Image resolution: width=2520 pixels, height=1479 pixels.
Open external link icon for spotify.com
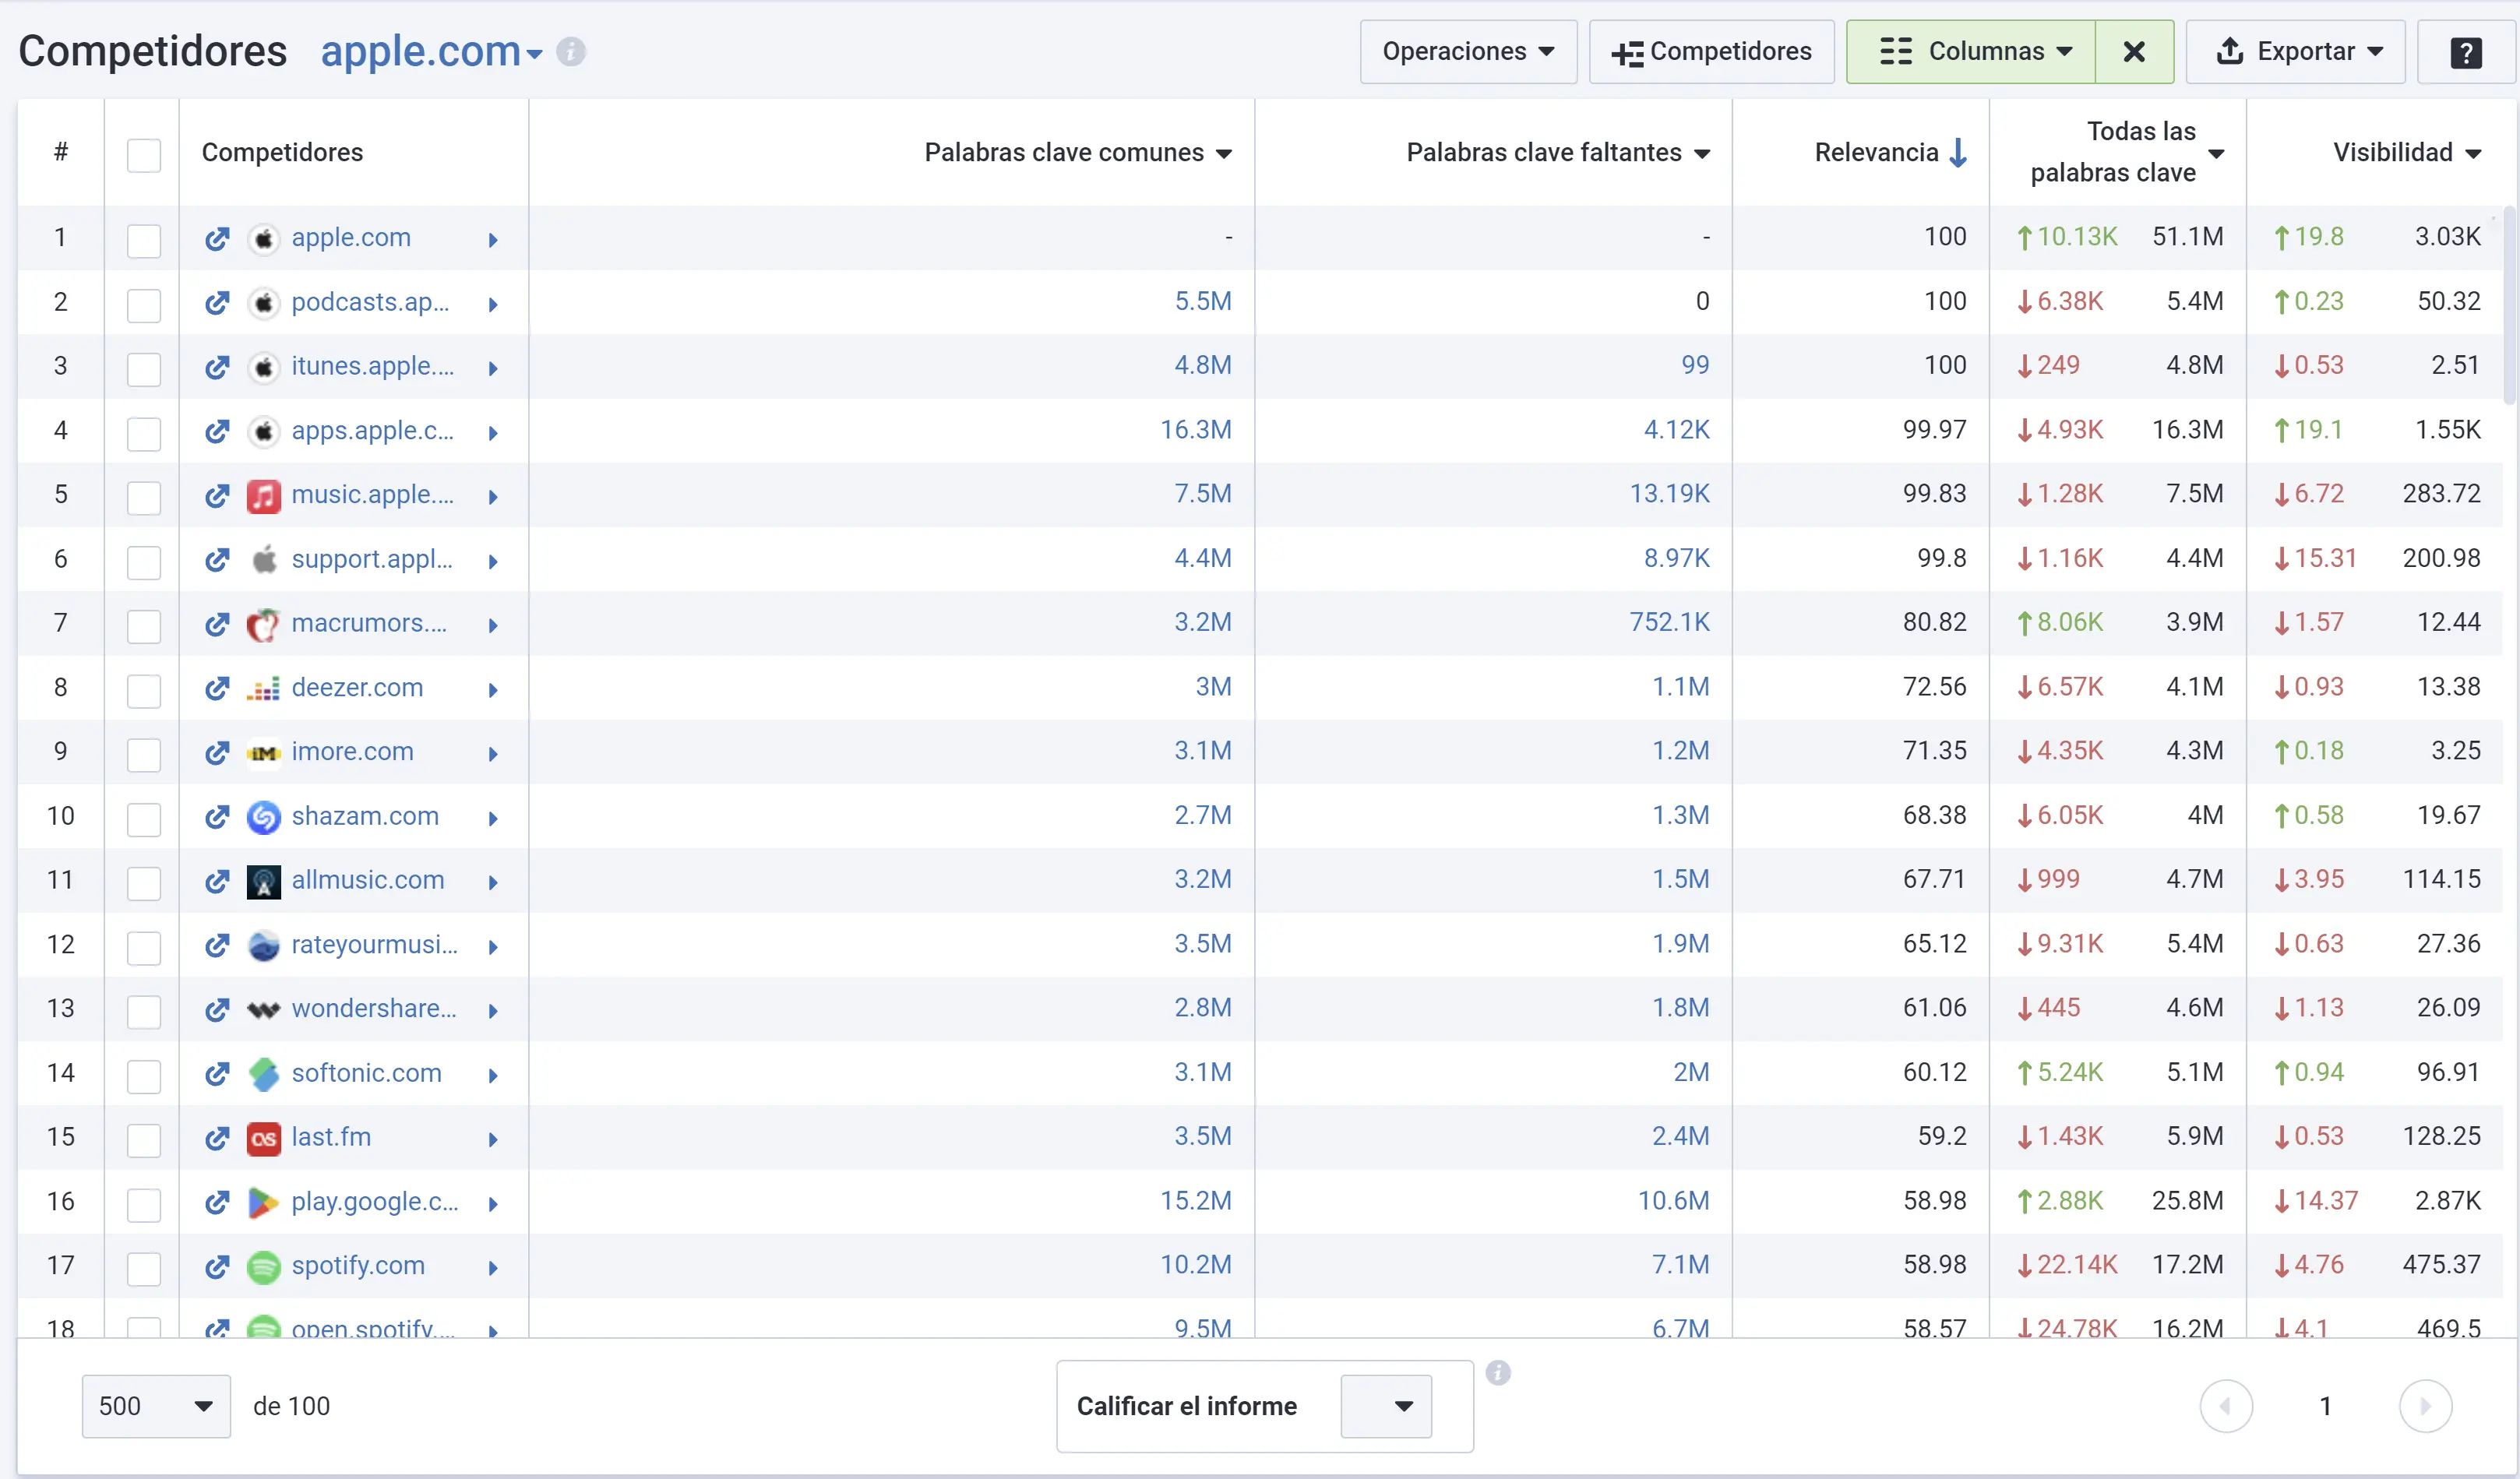217,1266
